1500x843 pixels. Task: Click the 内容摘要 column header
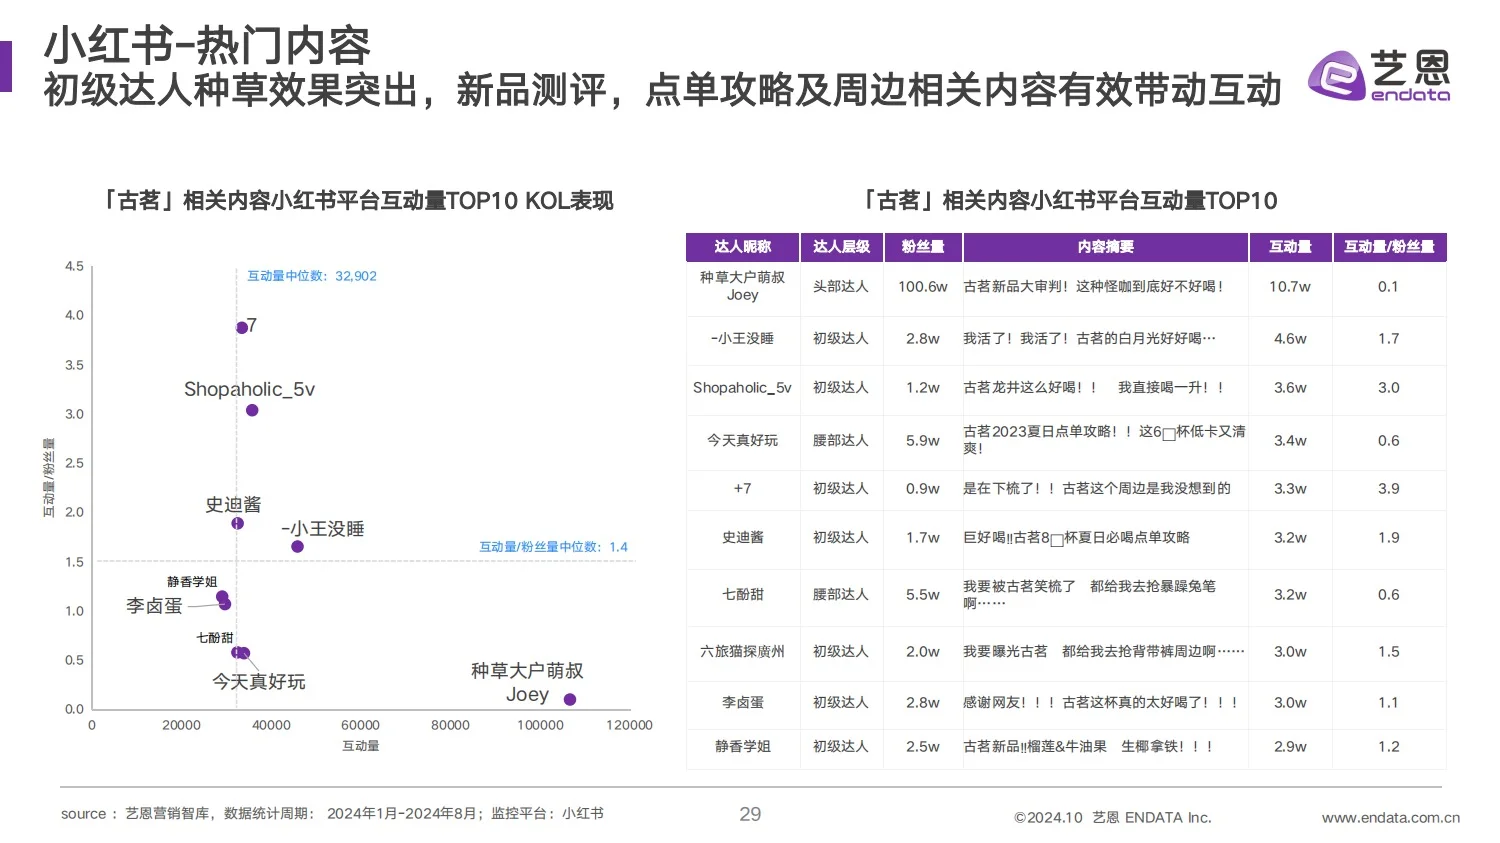pos(1105,246)
